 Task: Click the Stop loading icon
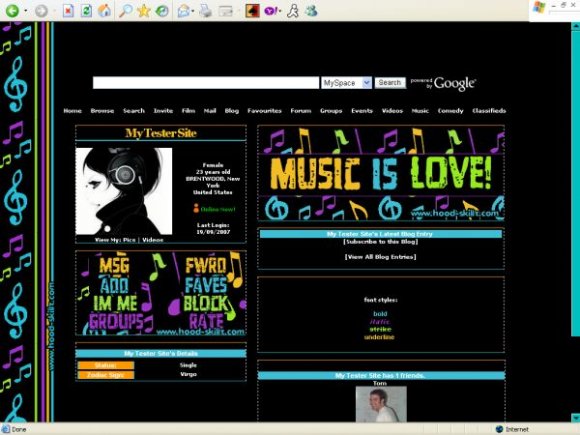click(68, 11)
